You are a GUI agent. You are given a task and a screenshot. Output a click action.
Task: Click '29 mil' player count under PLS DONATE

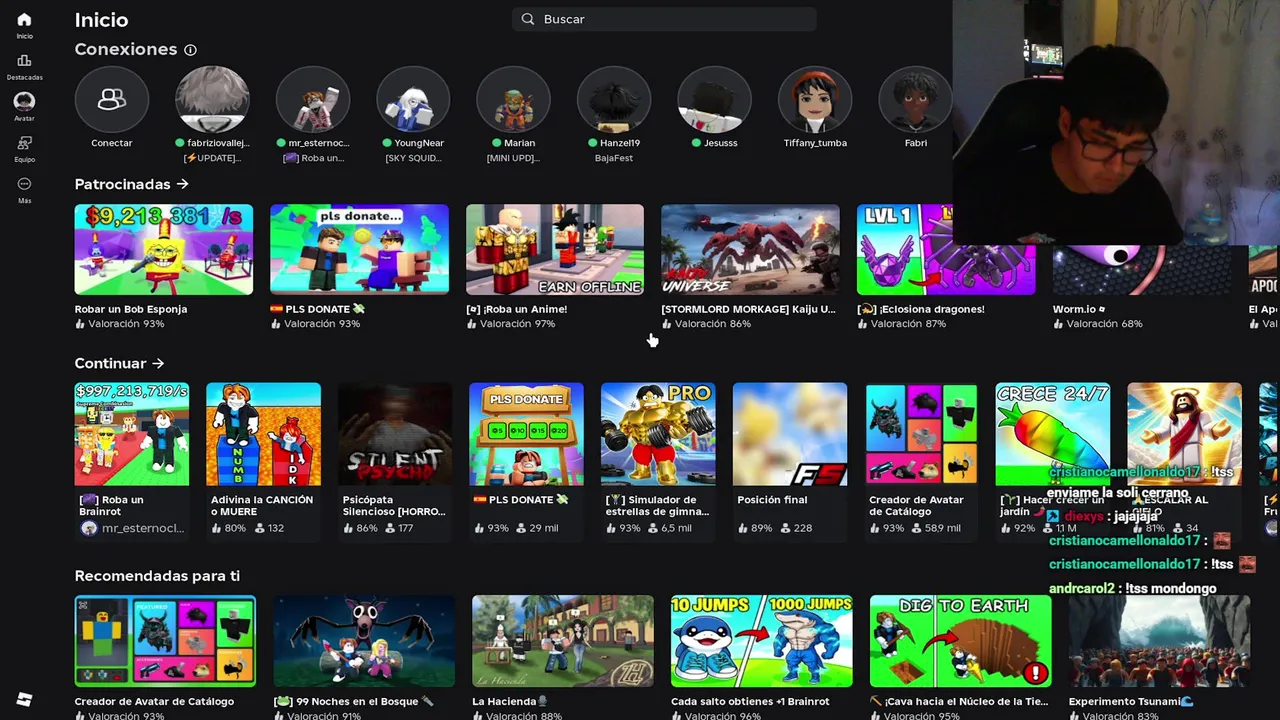[x=544, y=528]
